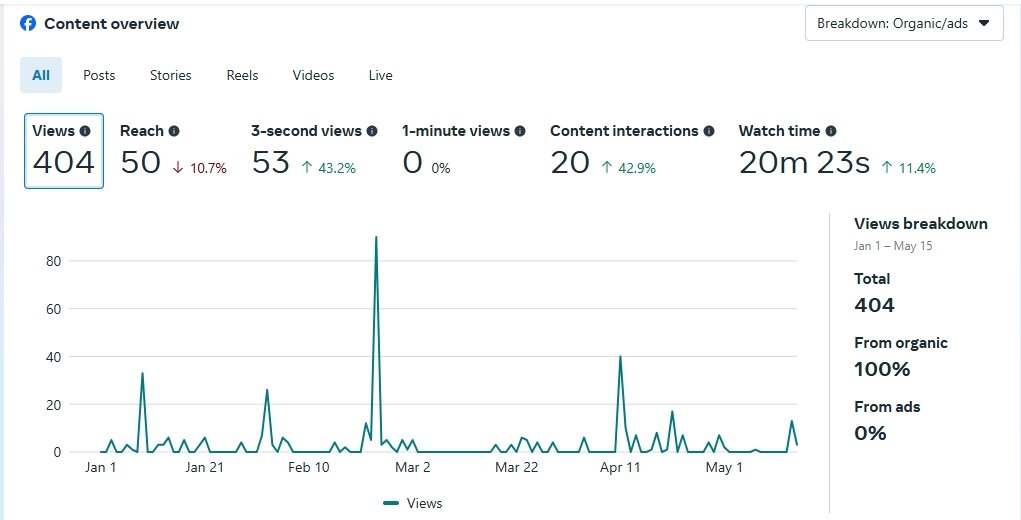Click the highest peak on the views chart
This screenshot has width=1021, height=520.
coord(376,238)
